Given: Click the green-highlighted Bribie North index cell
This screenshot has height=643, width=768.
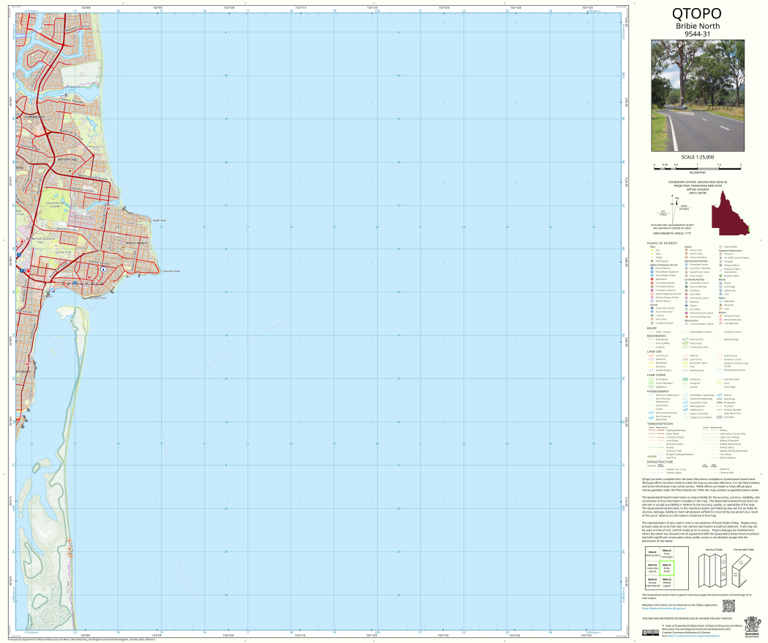Looking at the screenshot, I should (667, 568).
